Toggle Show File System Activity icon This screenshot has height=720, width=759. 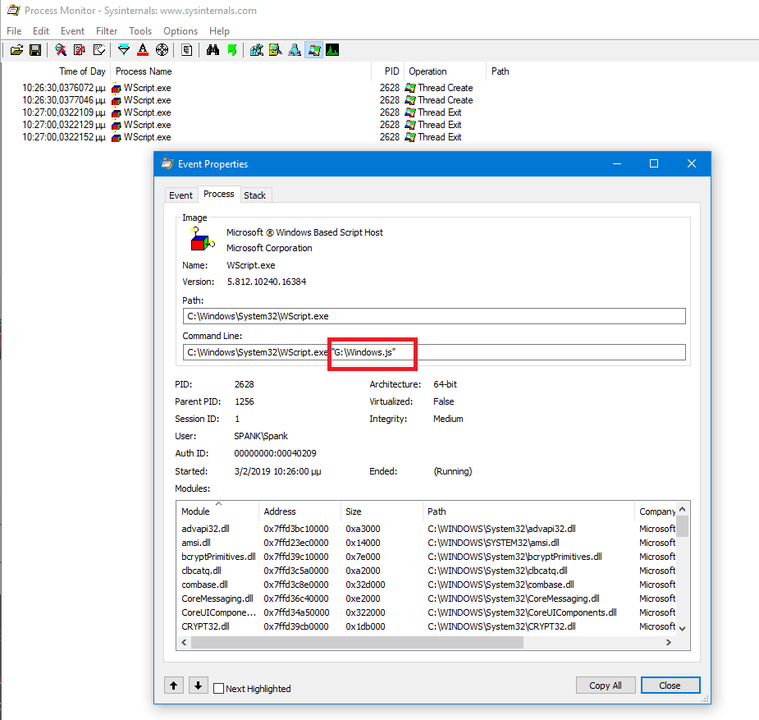click(x=275, y=50)
